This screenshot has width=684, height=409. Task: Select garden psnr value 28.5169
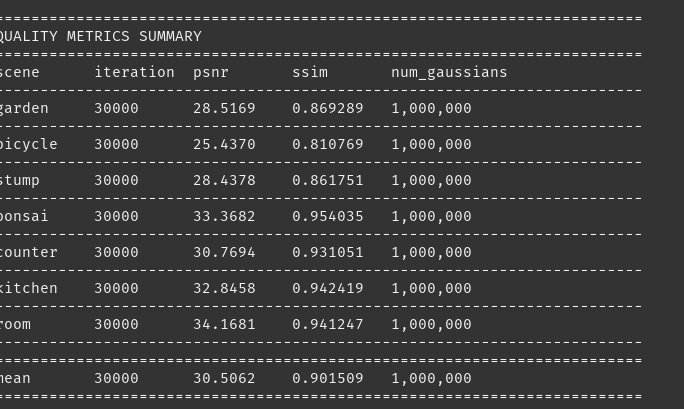click(x=224, y=108)
